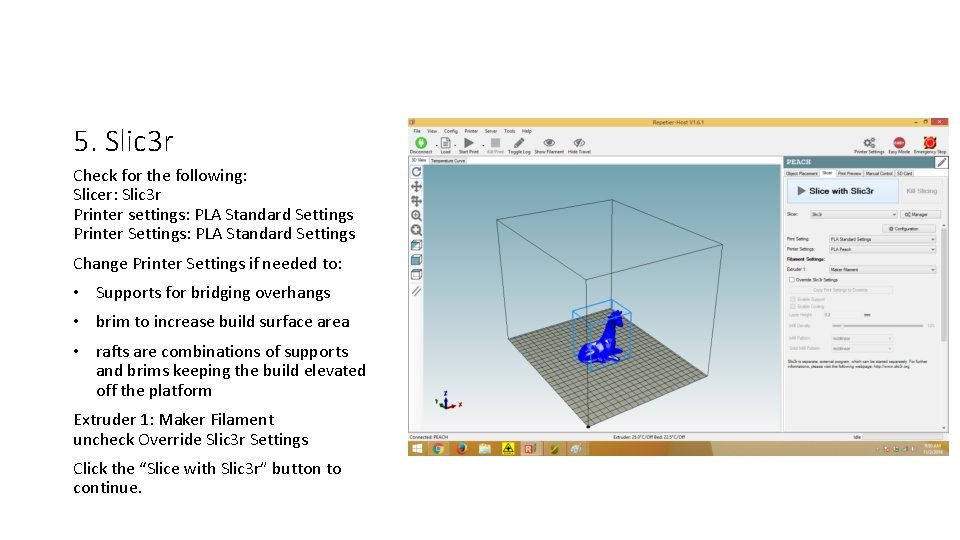Switch to the Temperature Curve tab
960x540 pixels.
click(x=448, y=160)
